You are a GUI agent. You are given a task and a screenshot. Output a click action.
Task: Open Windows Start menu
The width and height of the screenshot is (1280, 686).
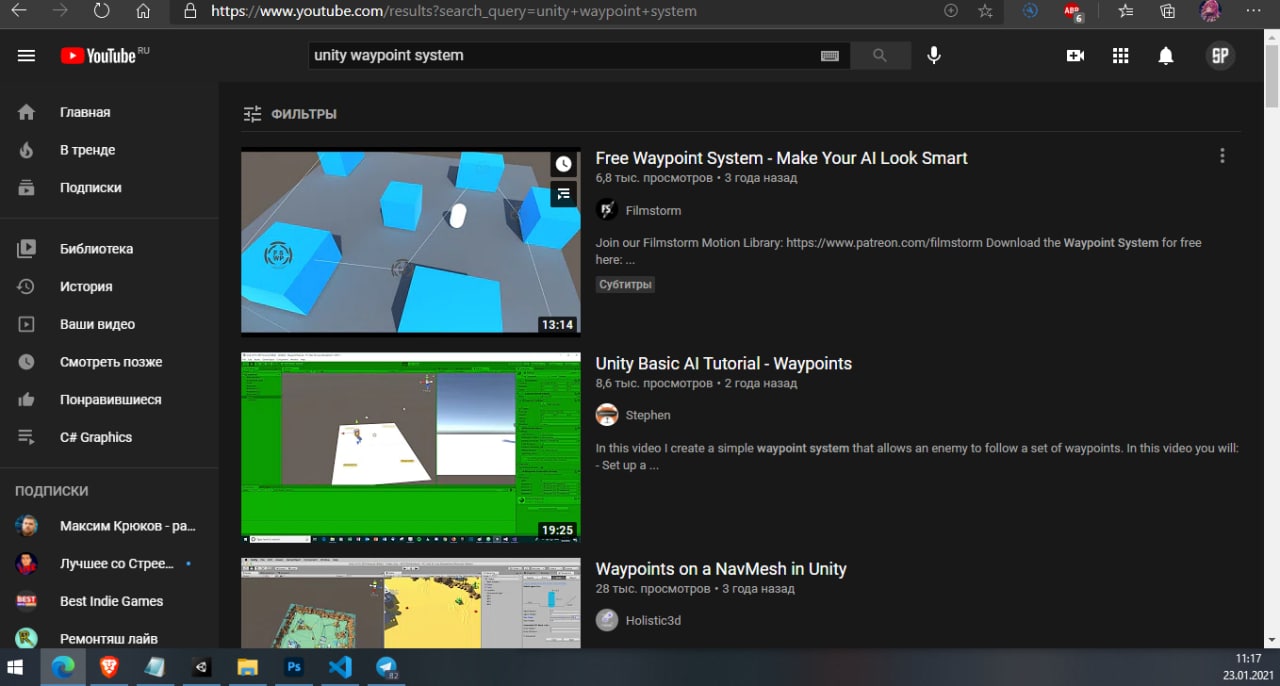[16, 667]
